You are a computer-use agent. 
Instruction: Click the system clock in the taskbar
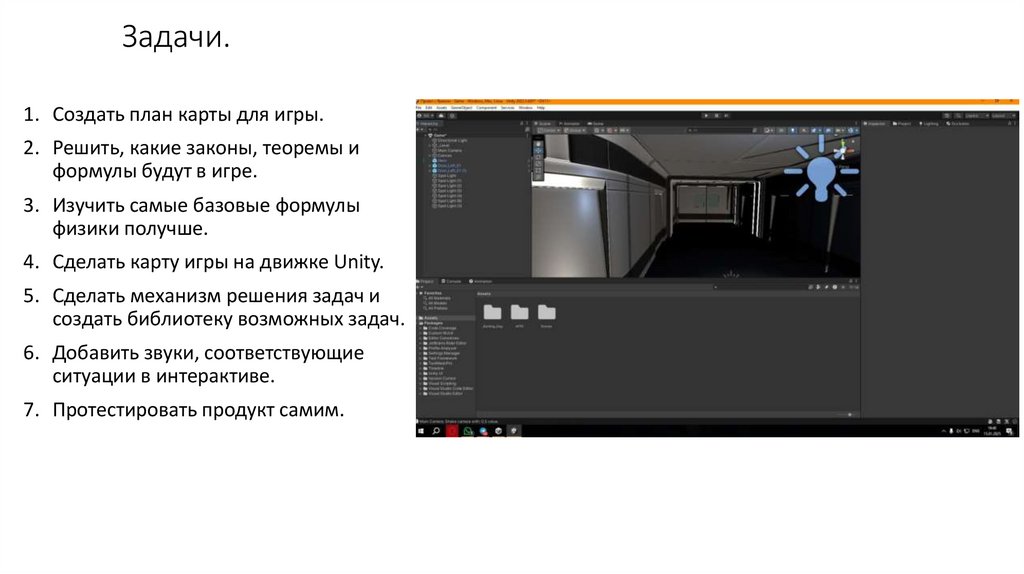tap(993, 432)
